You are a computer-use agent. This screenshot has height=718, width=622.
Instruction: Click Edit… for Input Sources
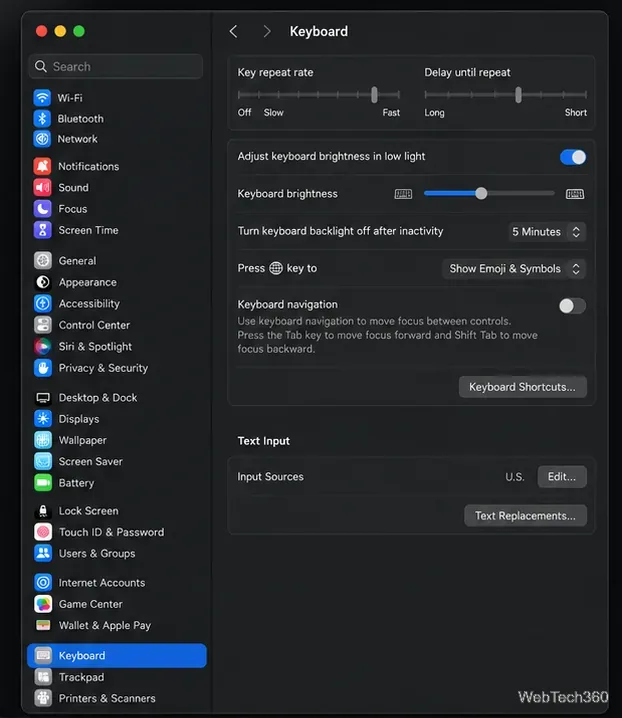click(562, 477)
